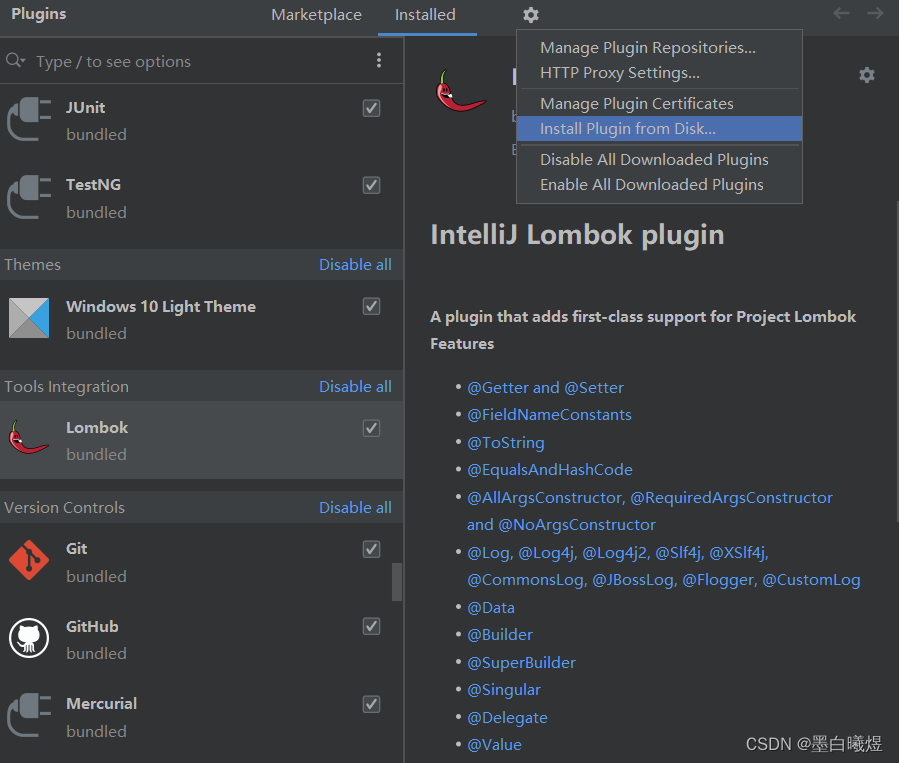Click the large Lombok chili logo in details
The height and width of the screenshot is (763, 899).
(x=460, y=91)
